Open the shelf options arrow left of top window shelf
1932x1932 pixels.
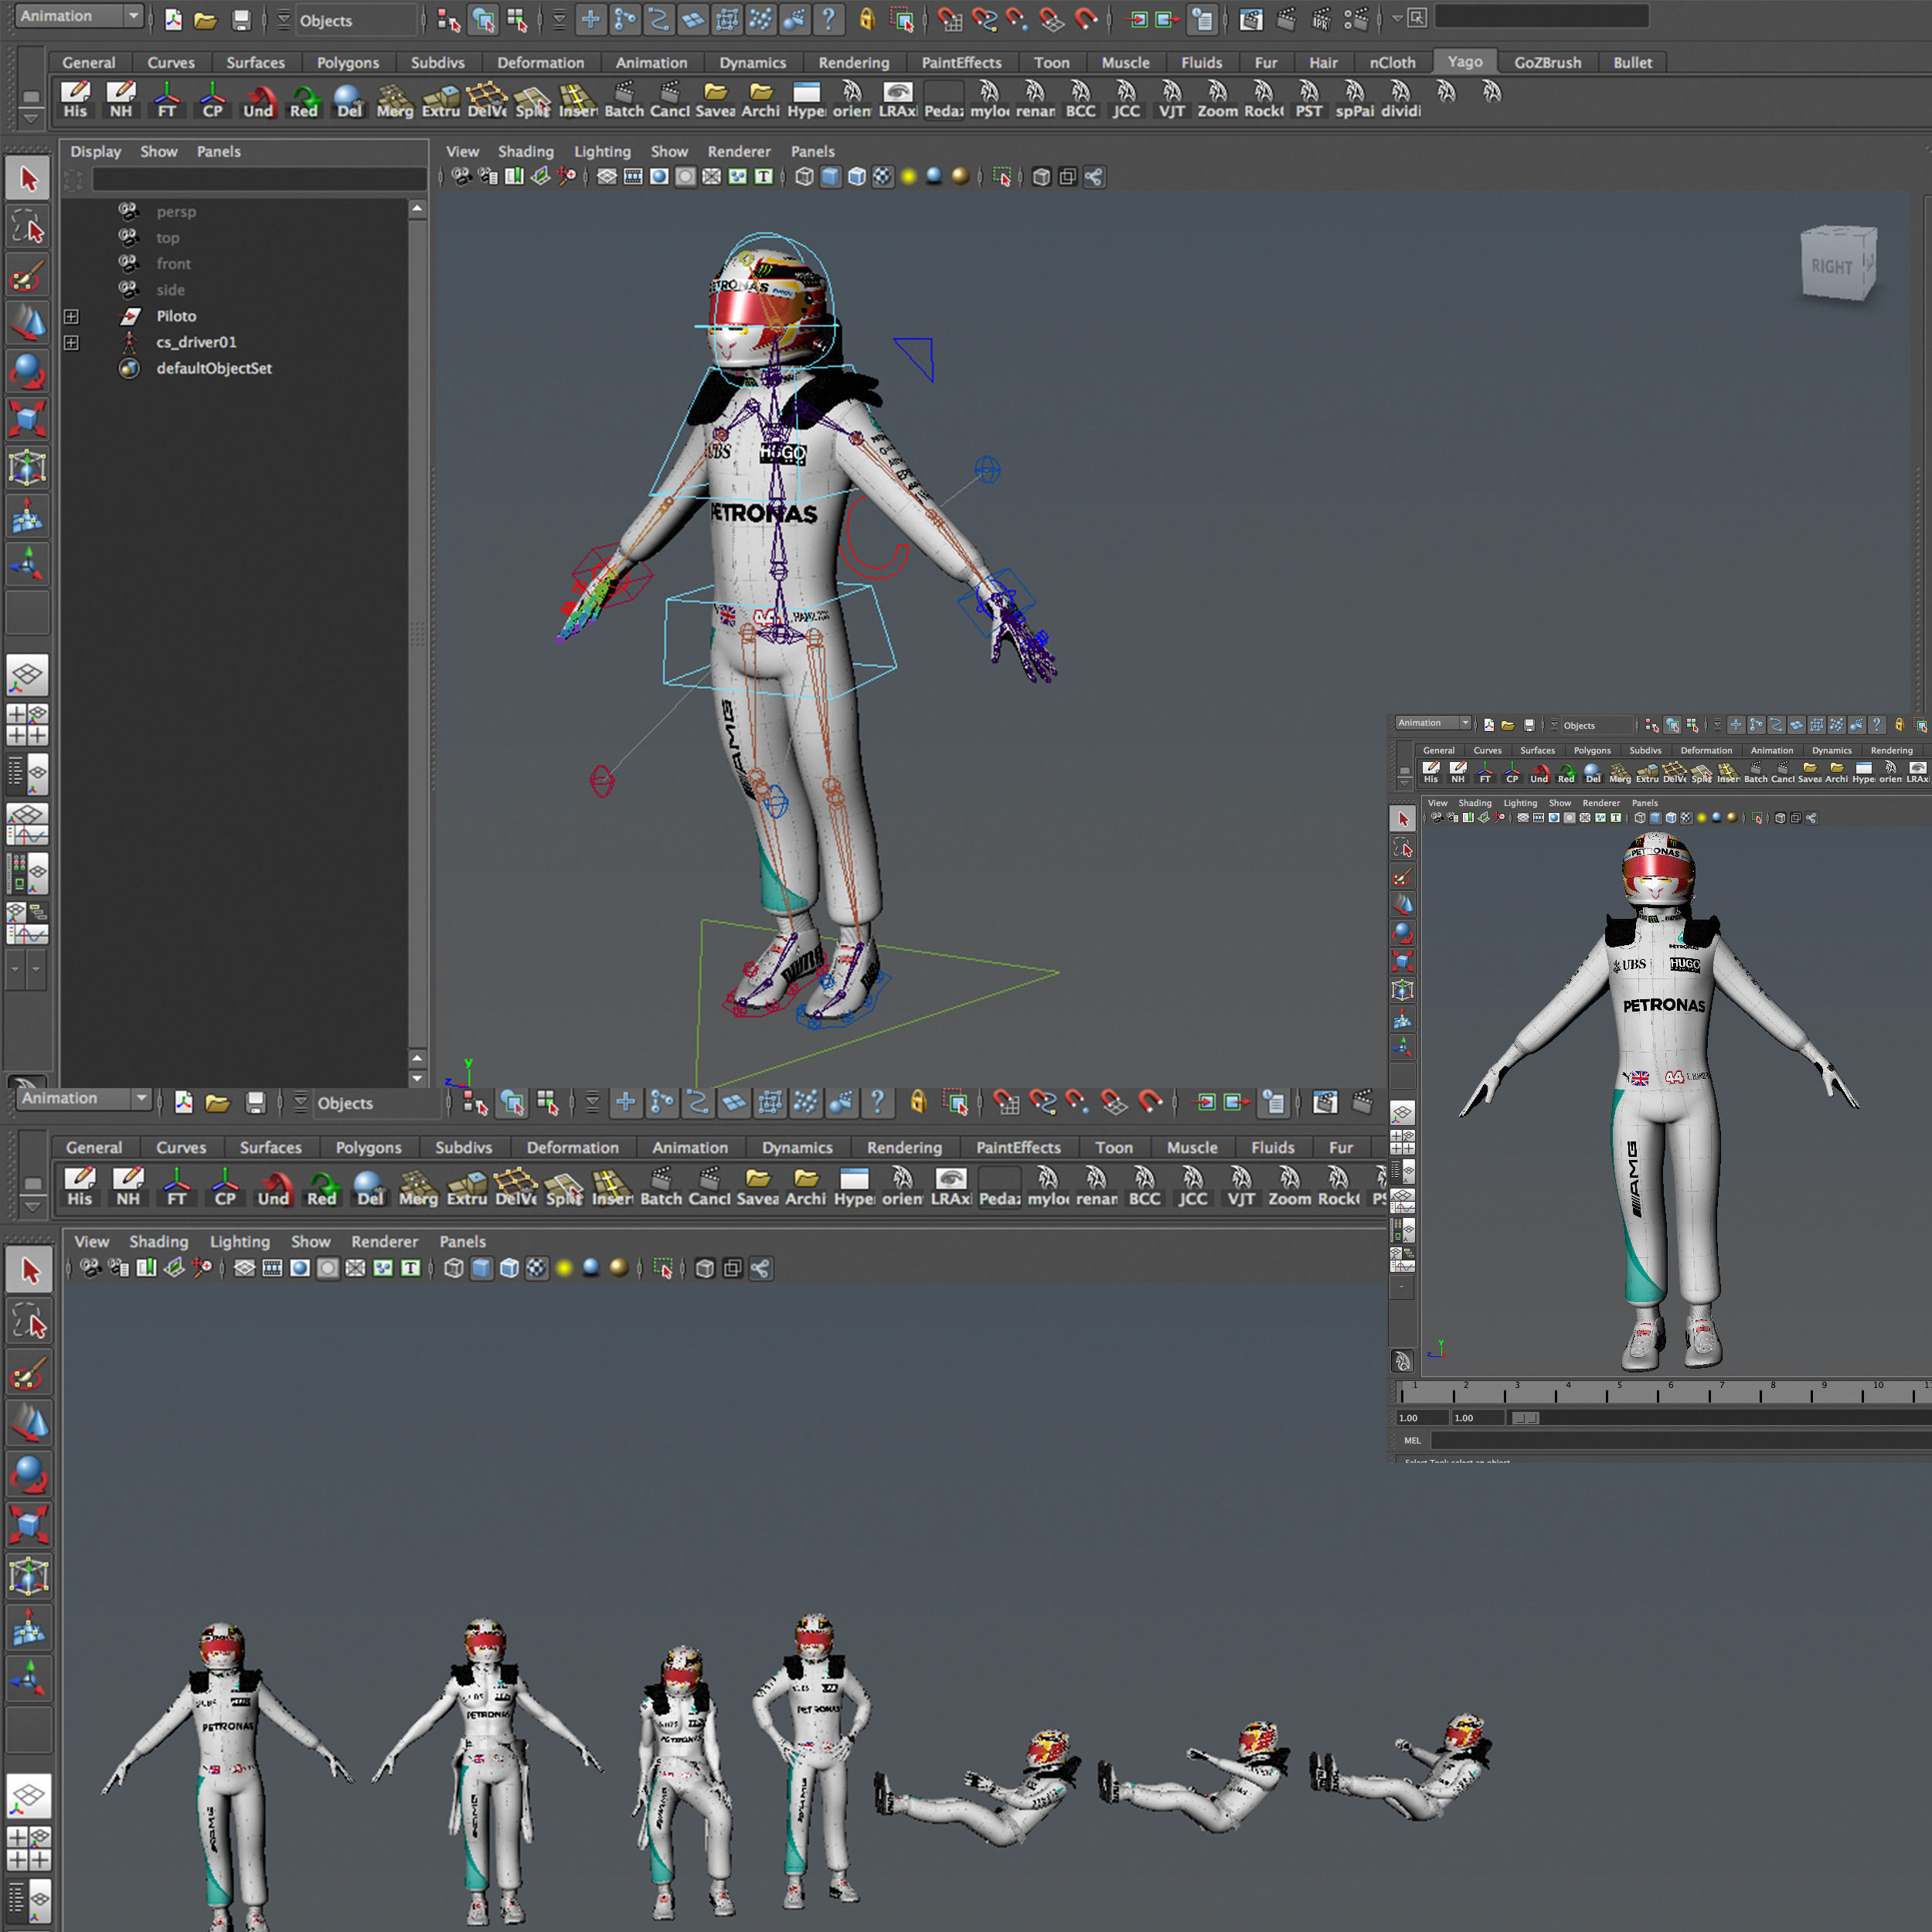coord(30,119)
